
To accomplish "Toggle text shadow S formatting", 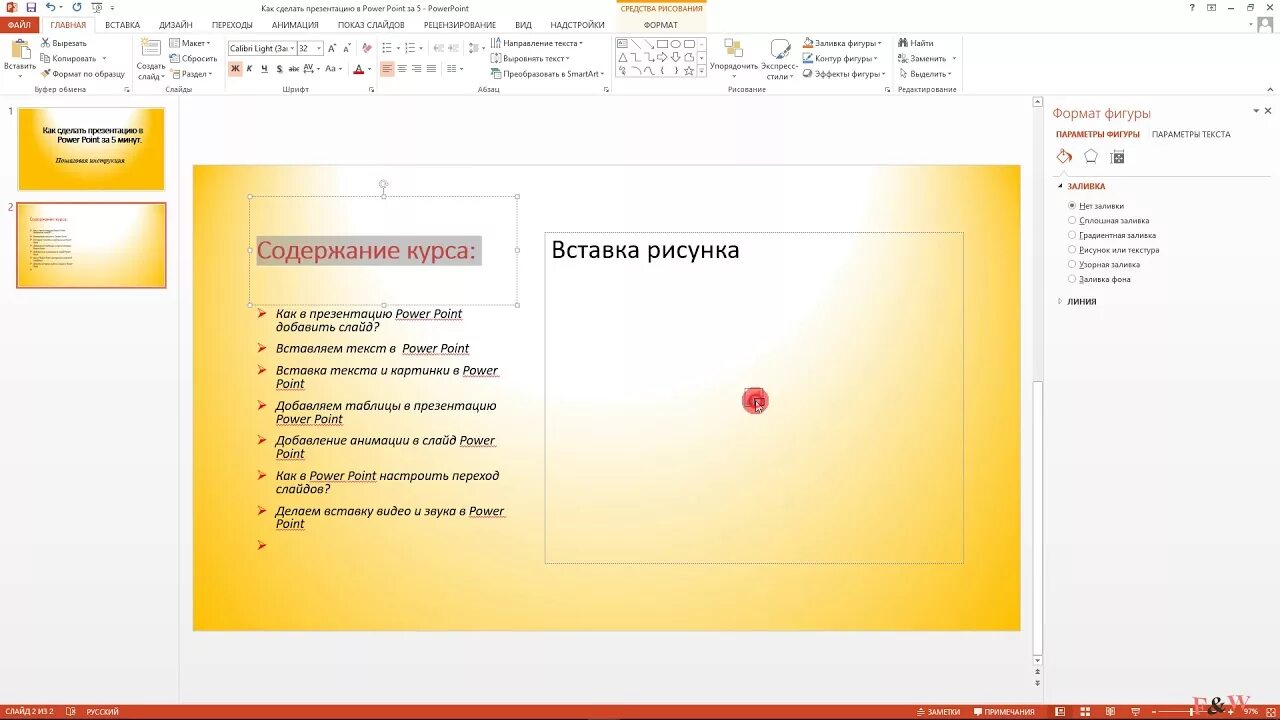I will click(279, 69).
